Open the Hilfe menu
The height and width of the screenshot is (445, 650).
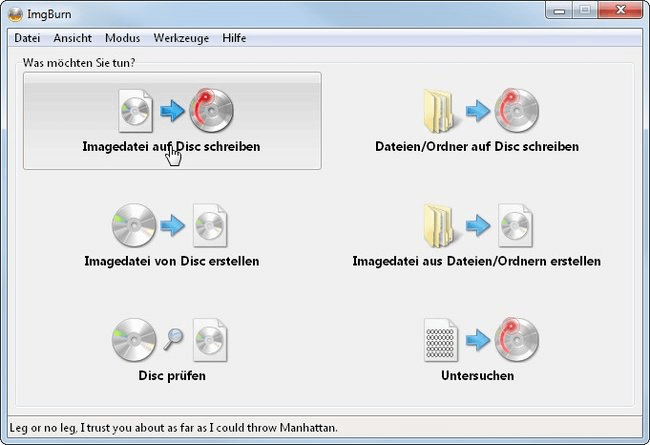tap(234, 38)
